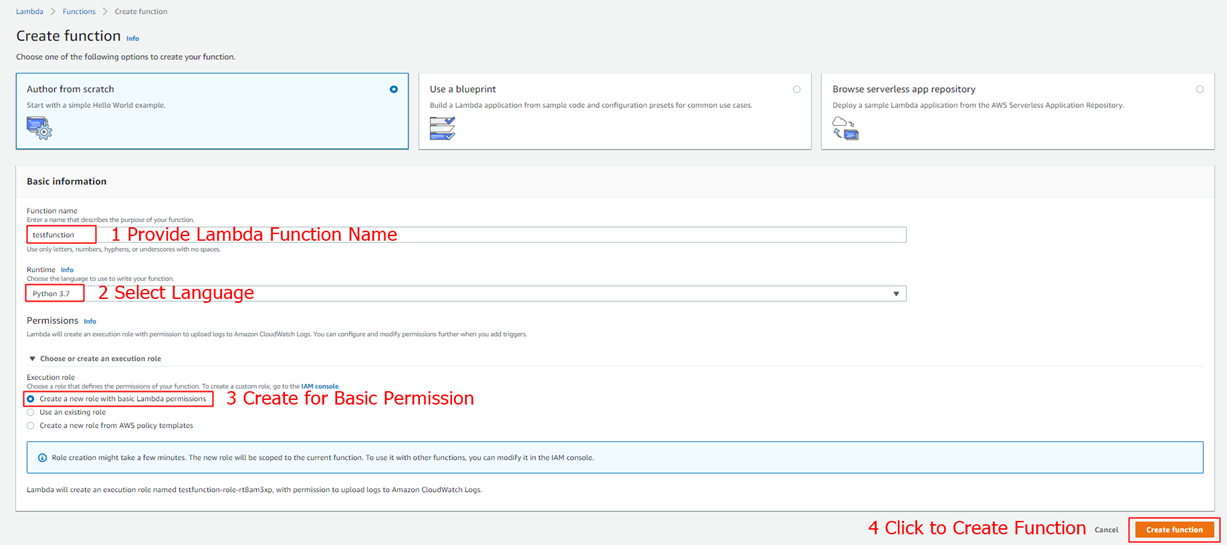This screenshot has height=545, width=1227.
Task: Go to Functions in the breadcrumb
Action: [x=79, y=12]
